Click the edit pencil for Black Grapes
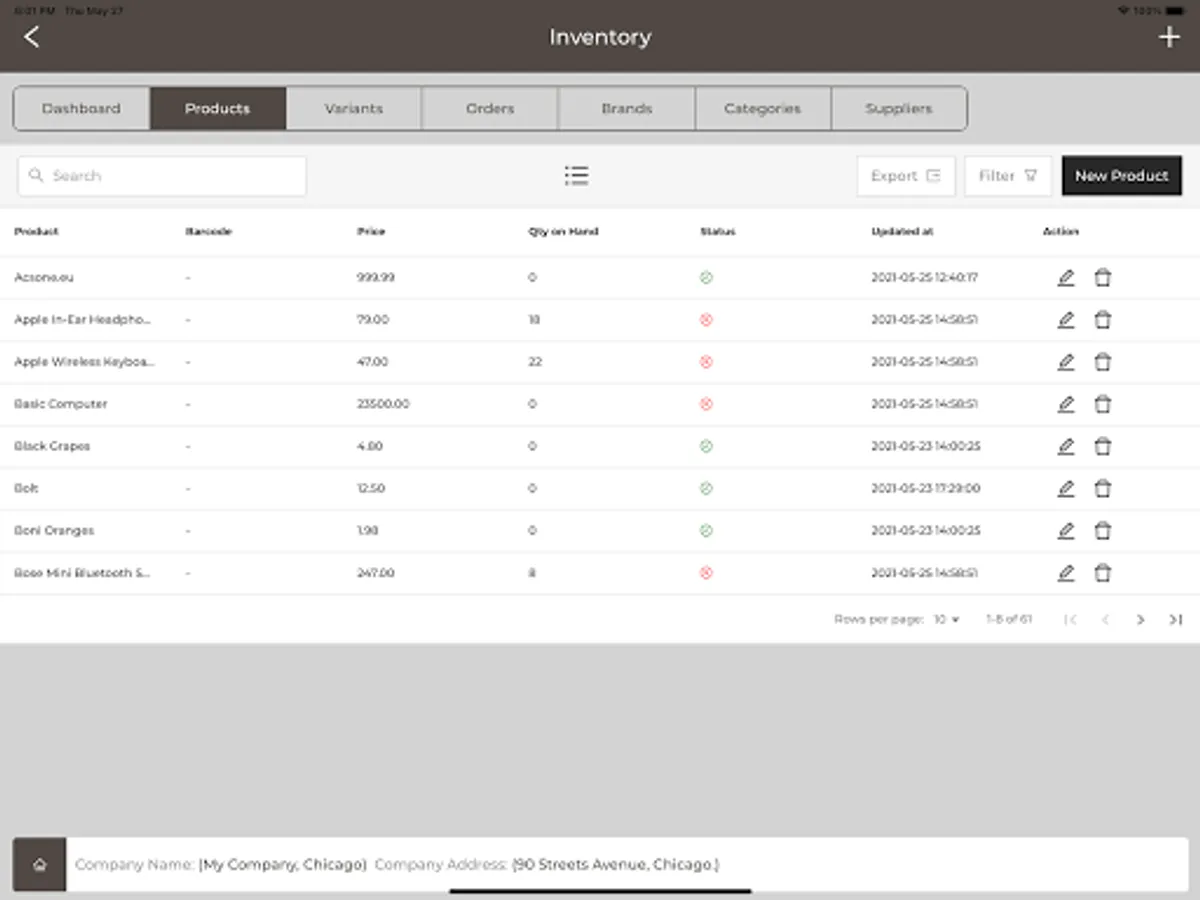The image size is (1200, 900). click(x=1066, y=446)
